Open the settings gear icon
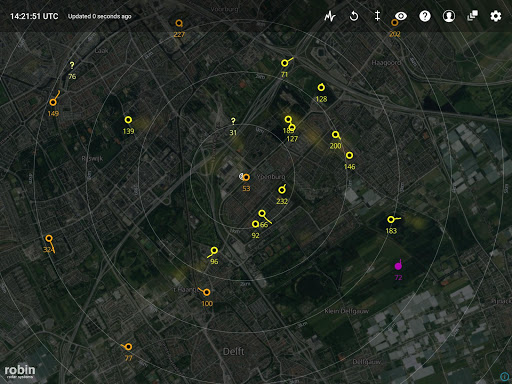The image size is (512, 384). [x=496, y=16]
